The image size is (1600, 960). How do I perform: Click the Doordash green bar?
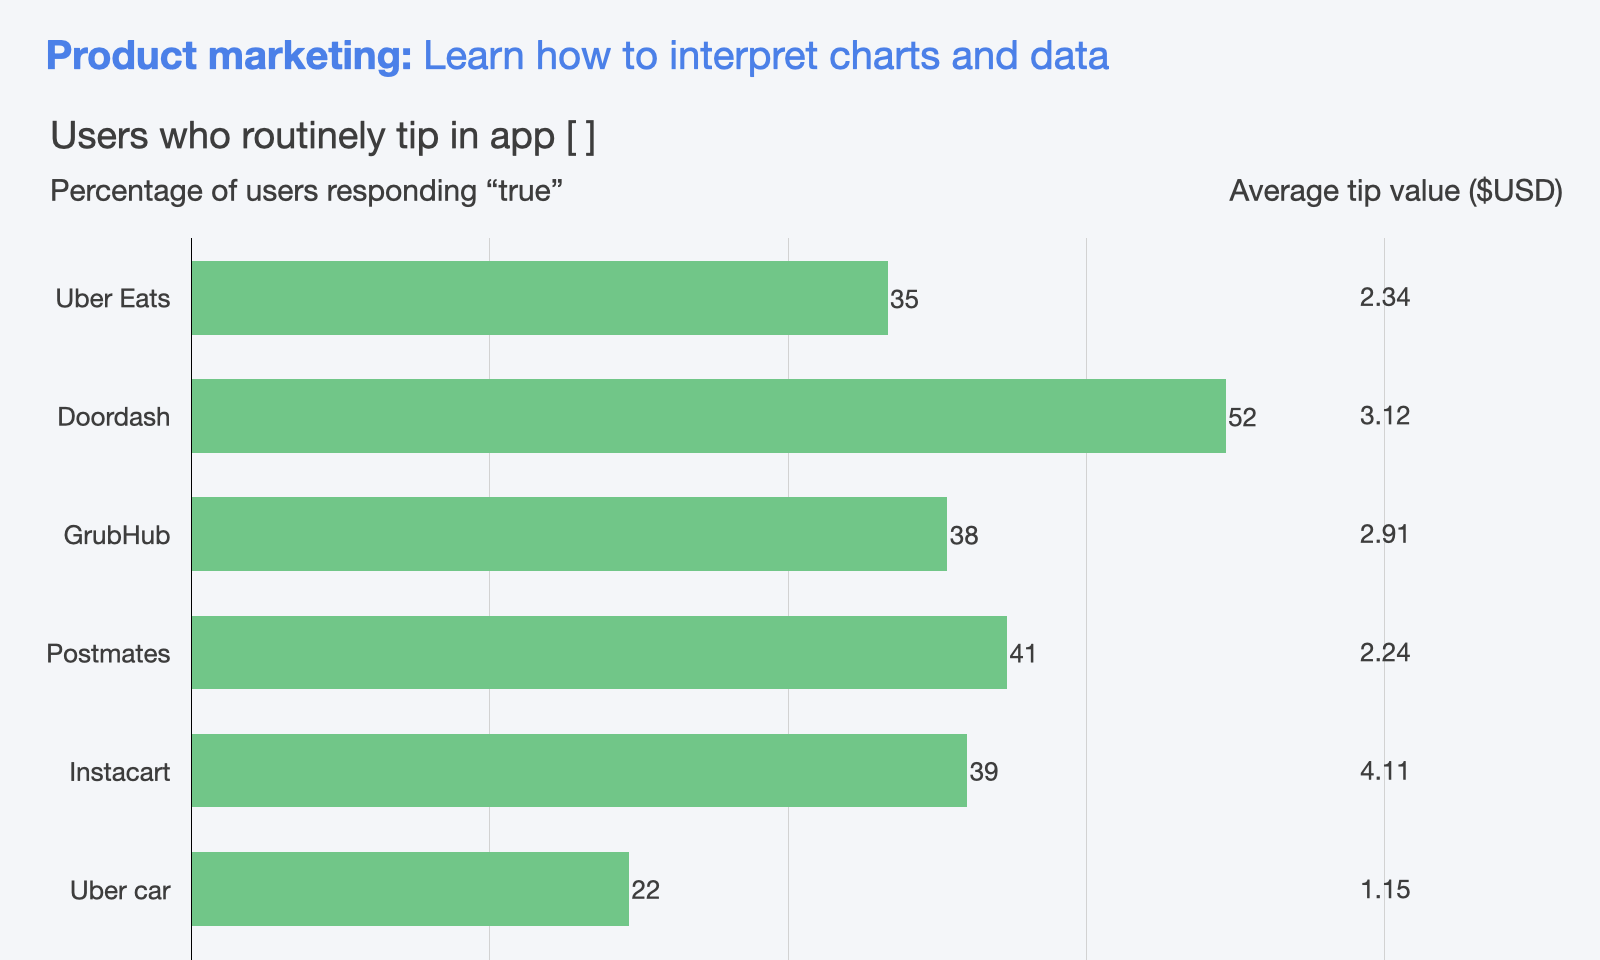point(708,416)
